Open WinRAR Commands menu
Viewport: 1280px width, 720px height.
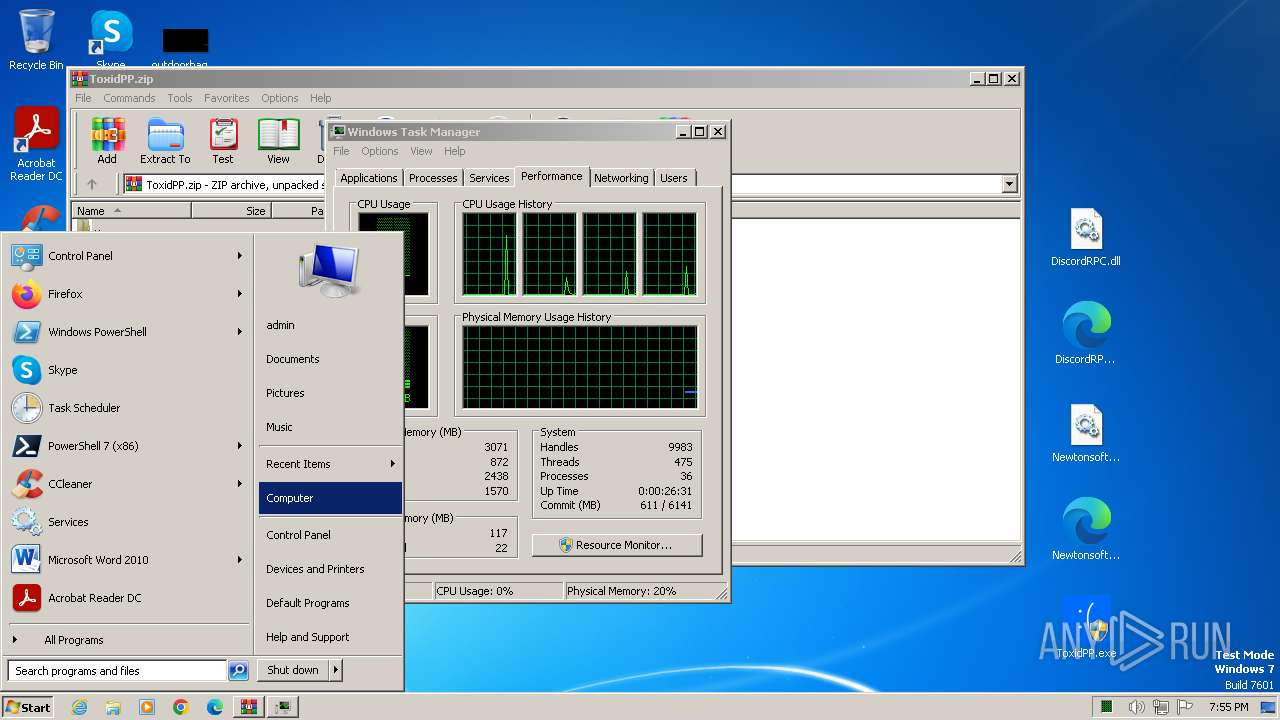(x=129, y=98)
